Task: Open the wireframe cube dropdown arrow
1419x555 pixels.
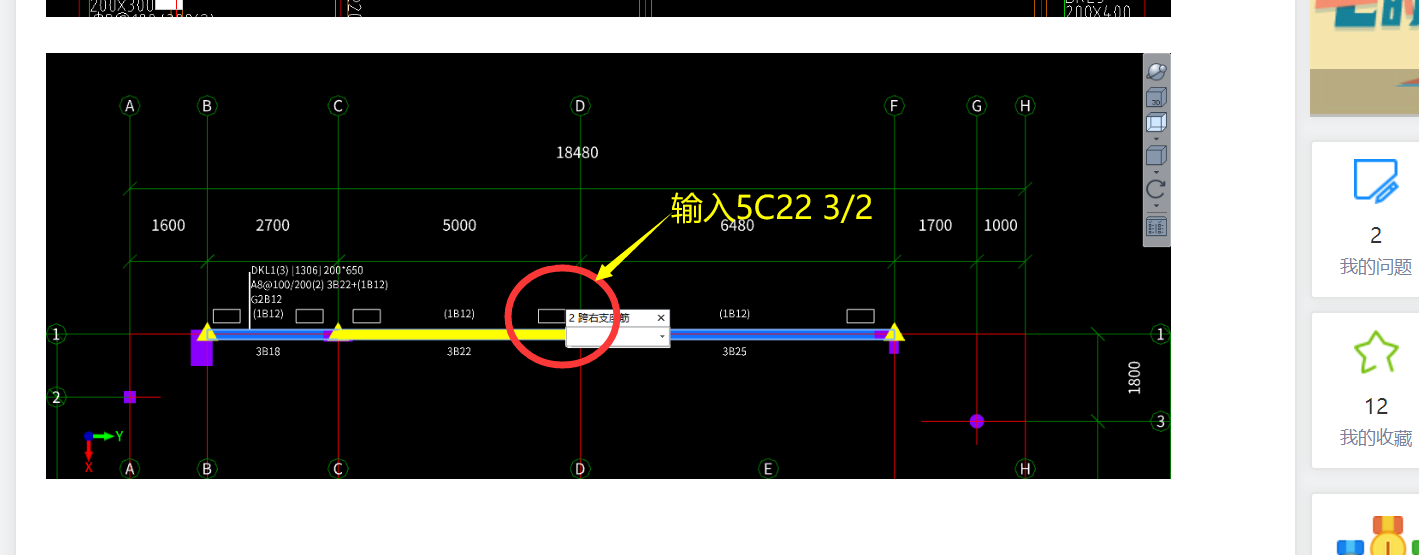Action: pos(1156,139)
